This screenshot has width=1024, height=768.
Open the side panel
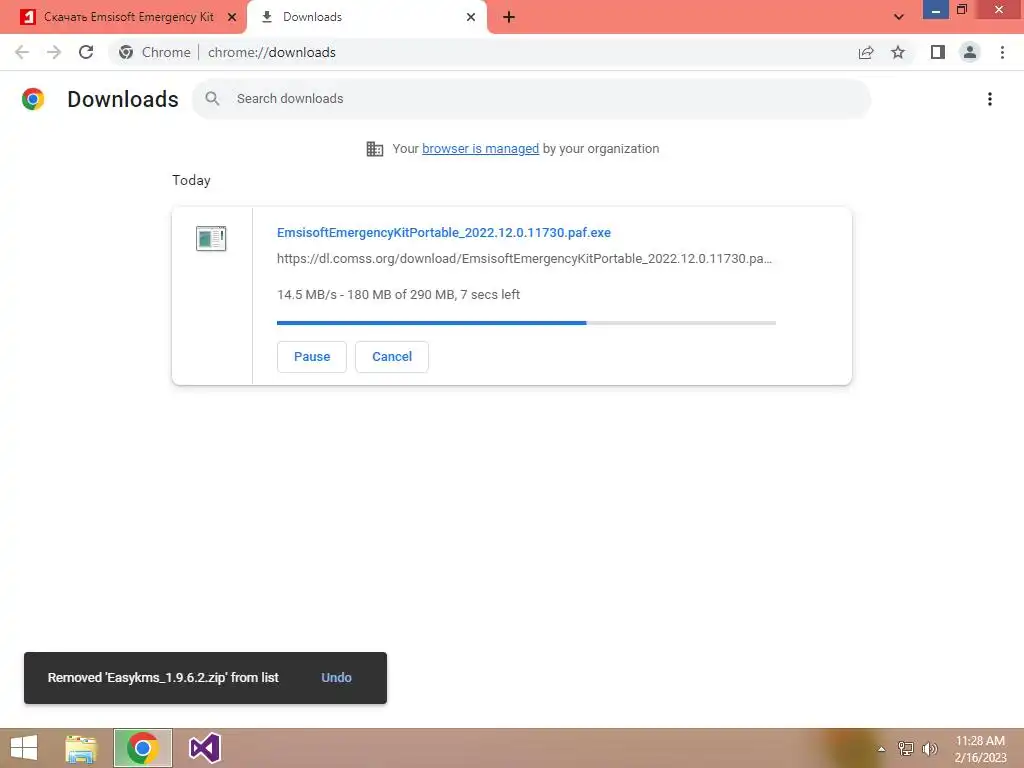point(938,52)
